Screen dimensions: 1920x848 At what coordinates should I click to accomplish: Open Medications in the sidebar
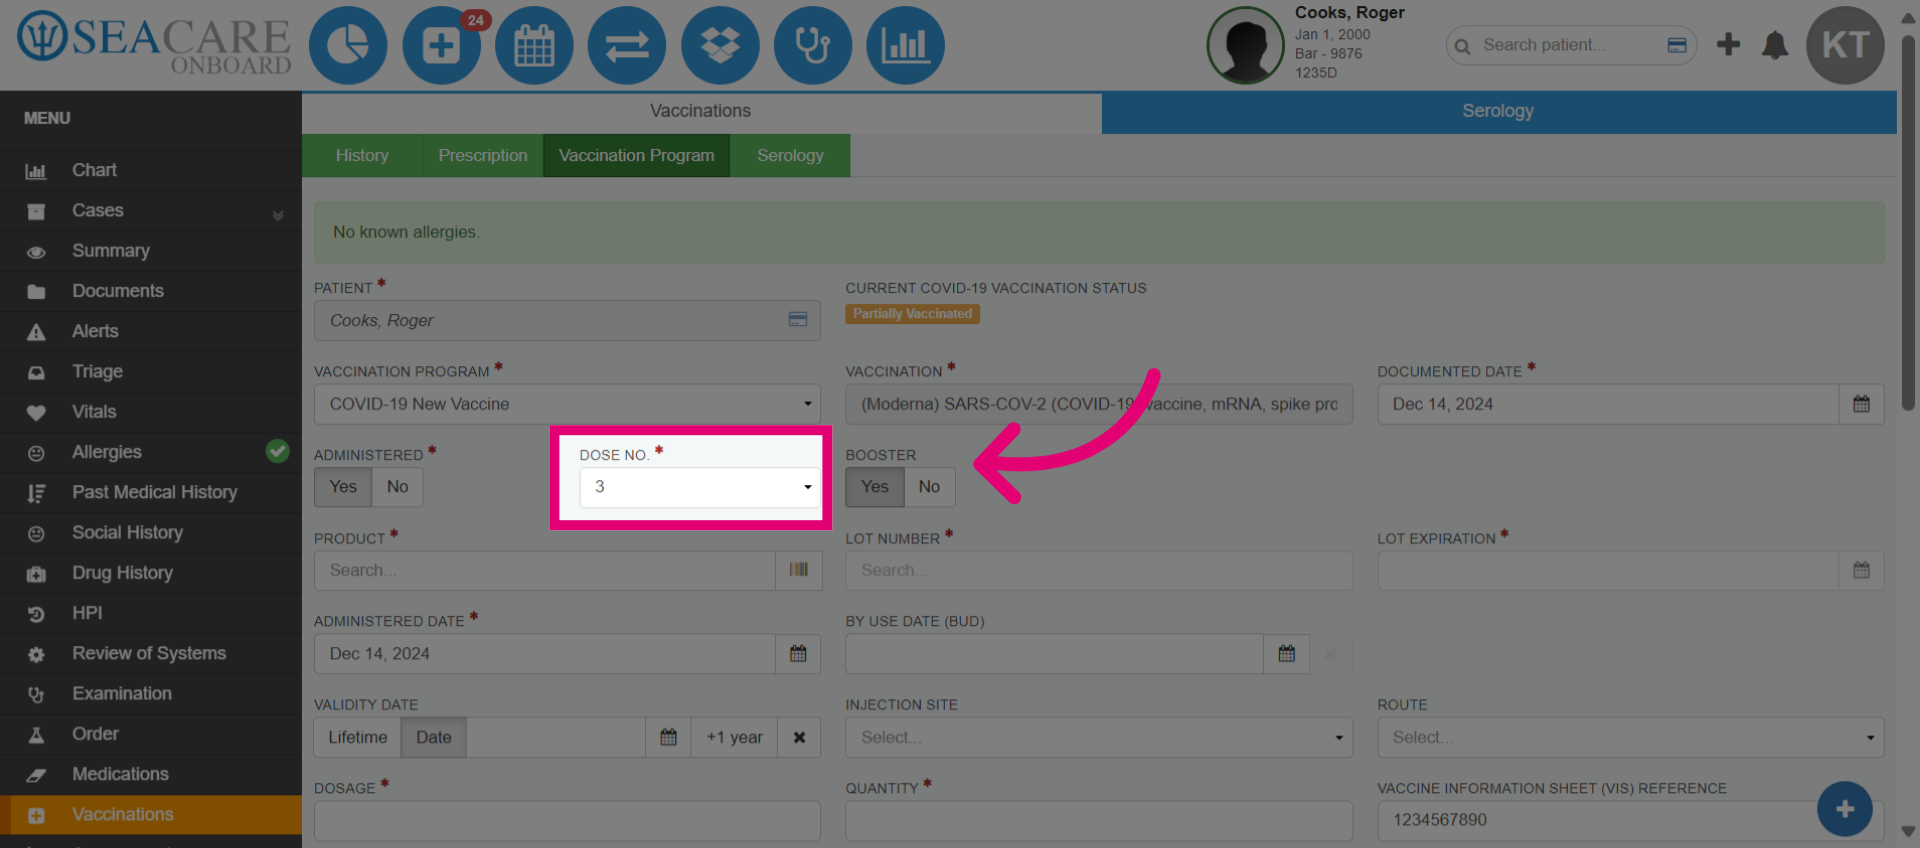(x=151, y=774)
